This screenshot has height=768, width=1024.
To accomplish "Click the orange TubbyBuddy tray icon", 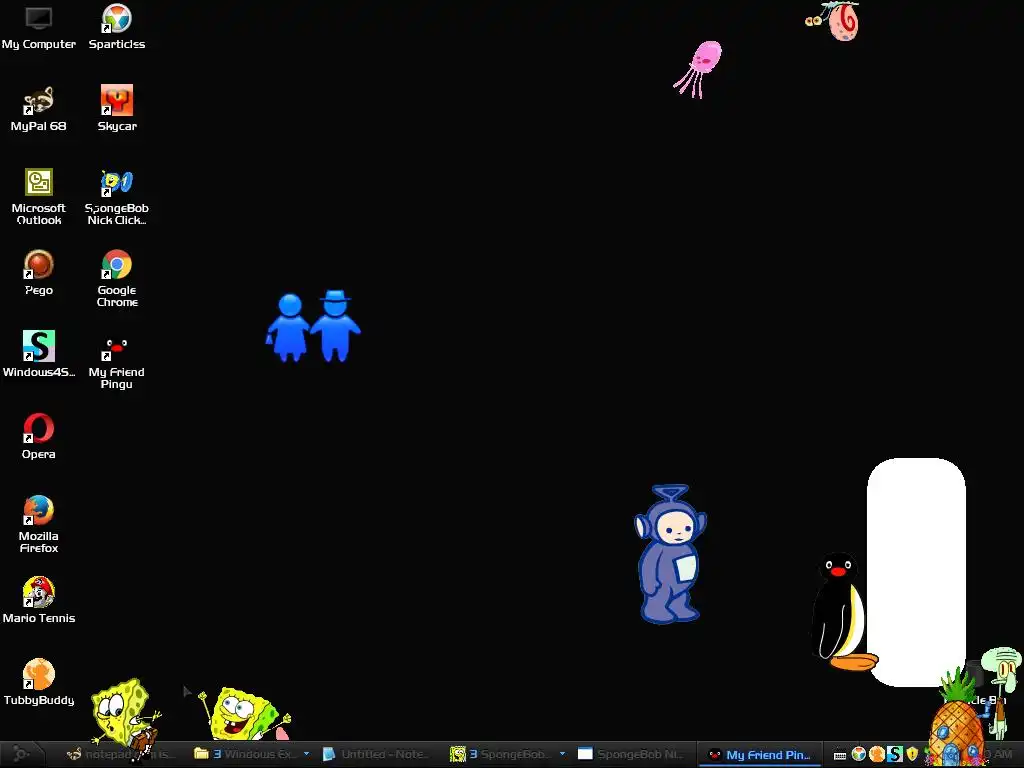I will 877,754.
